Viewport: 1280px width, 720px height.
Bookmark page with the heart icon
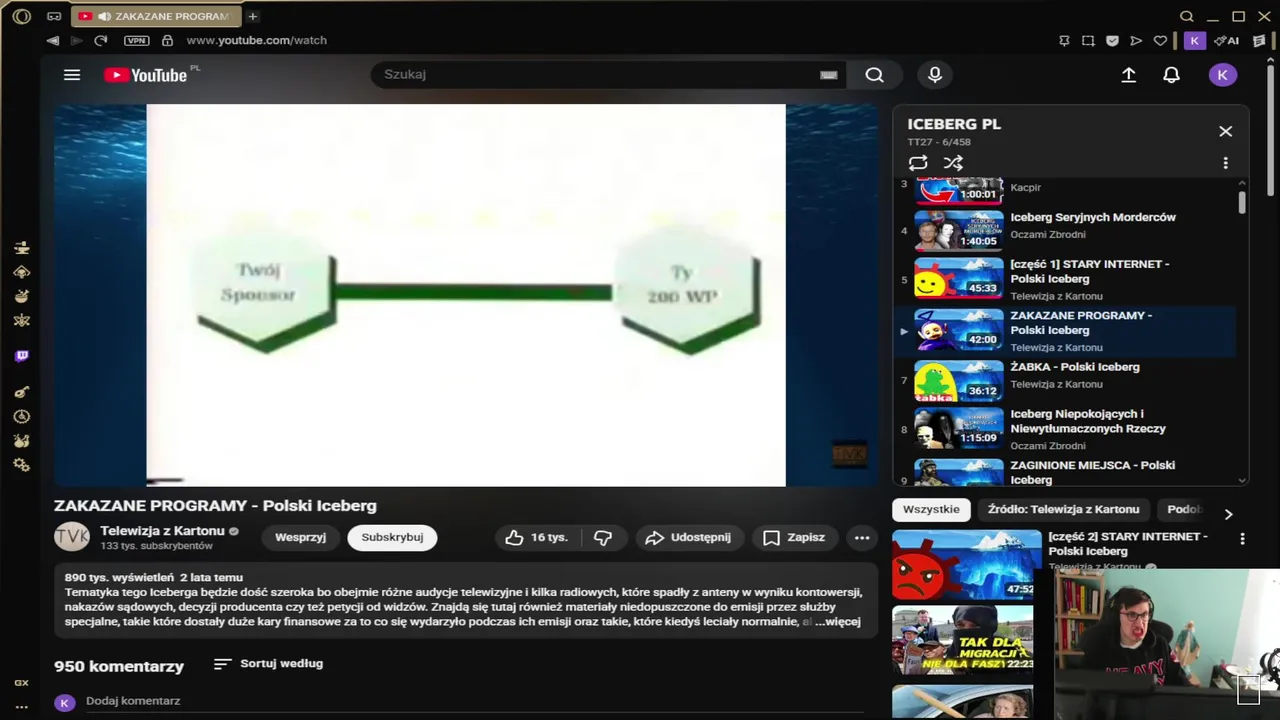1160,41
